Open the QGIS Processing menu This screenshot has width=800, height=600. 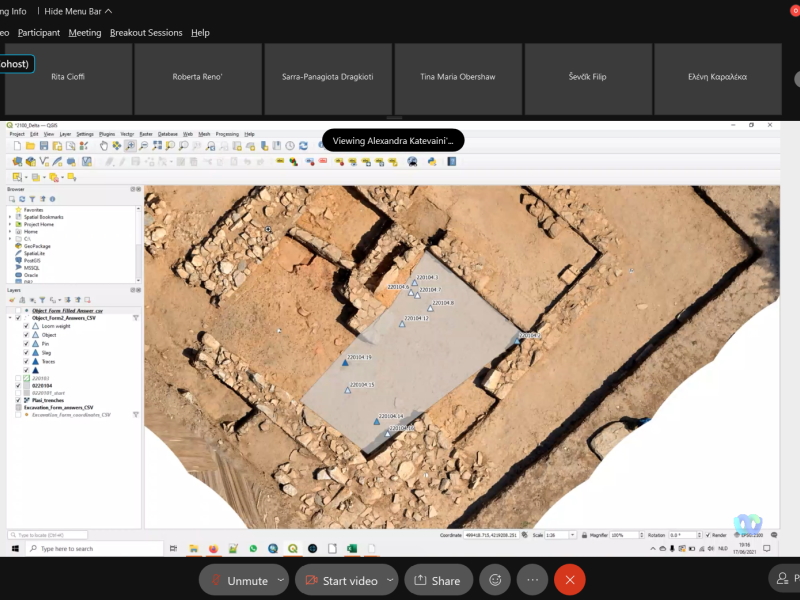(x=227, y=134)
